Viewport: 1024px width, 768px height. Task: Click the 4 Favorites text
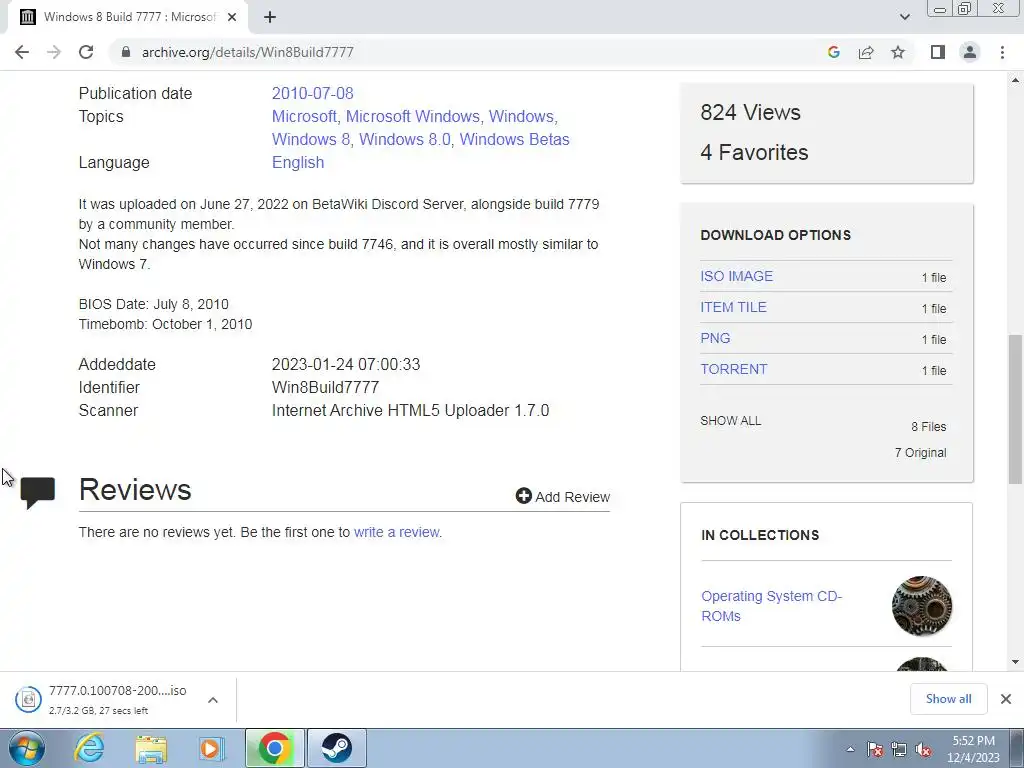pyautogui.click(x=754, y=152)
